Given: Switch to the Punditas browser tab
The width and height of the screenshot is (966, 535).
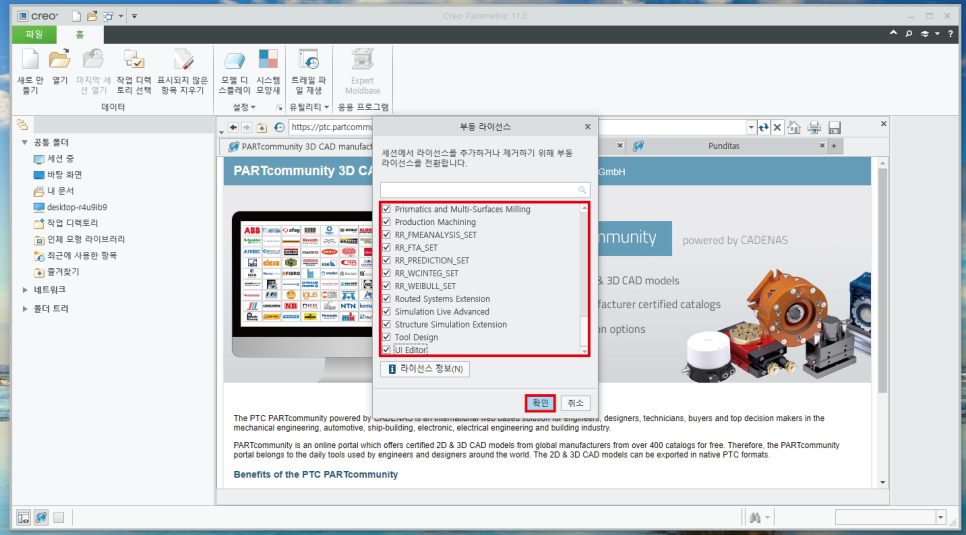Looking at the screenshot, I should tap(723, 146).
